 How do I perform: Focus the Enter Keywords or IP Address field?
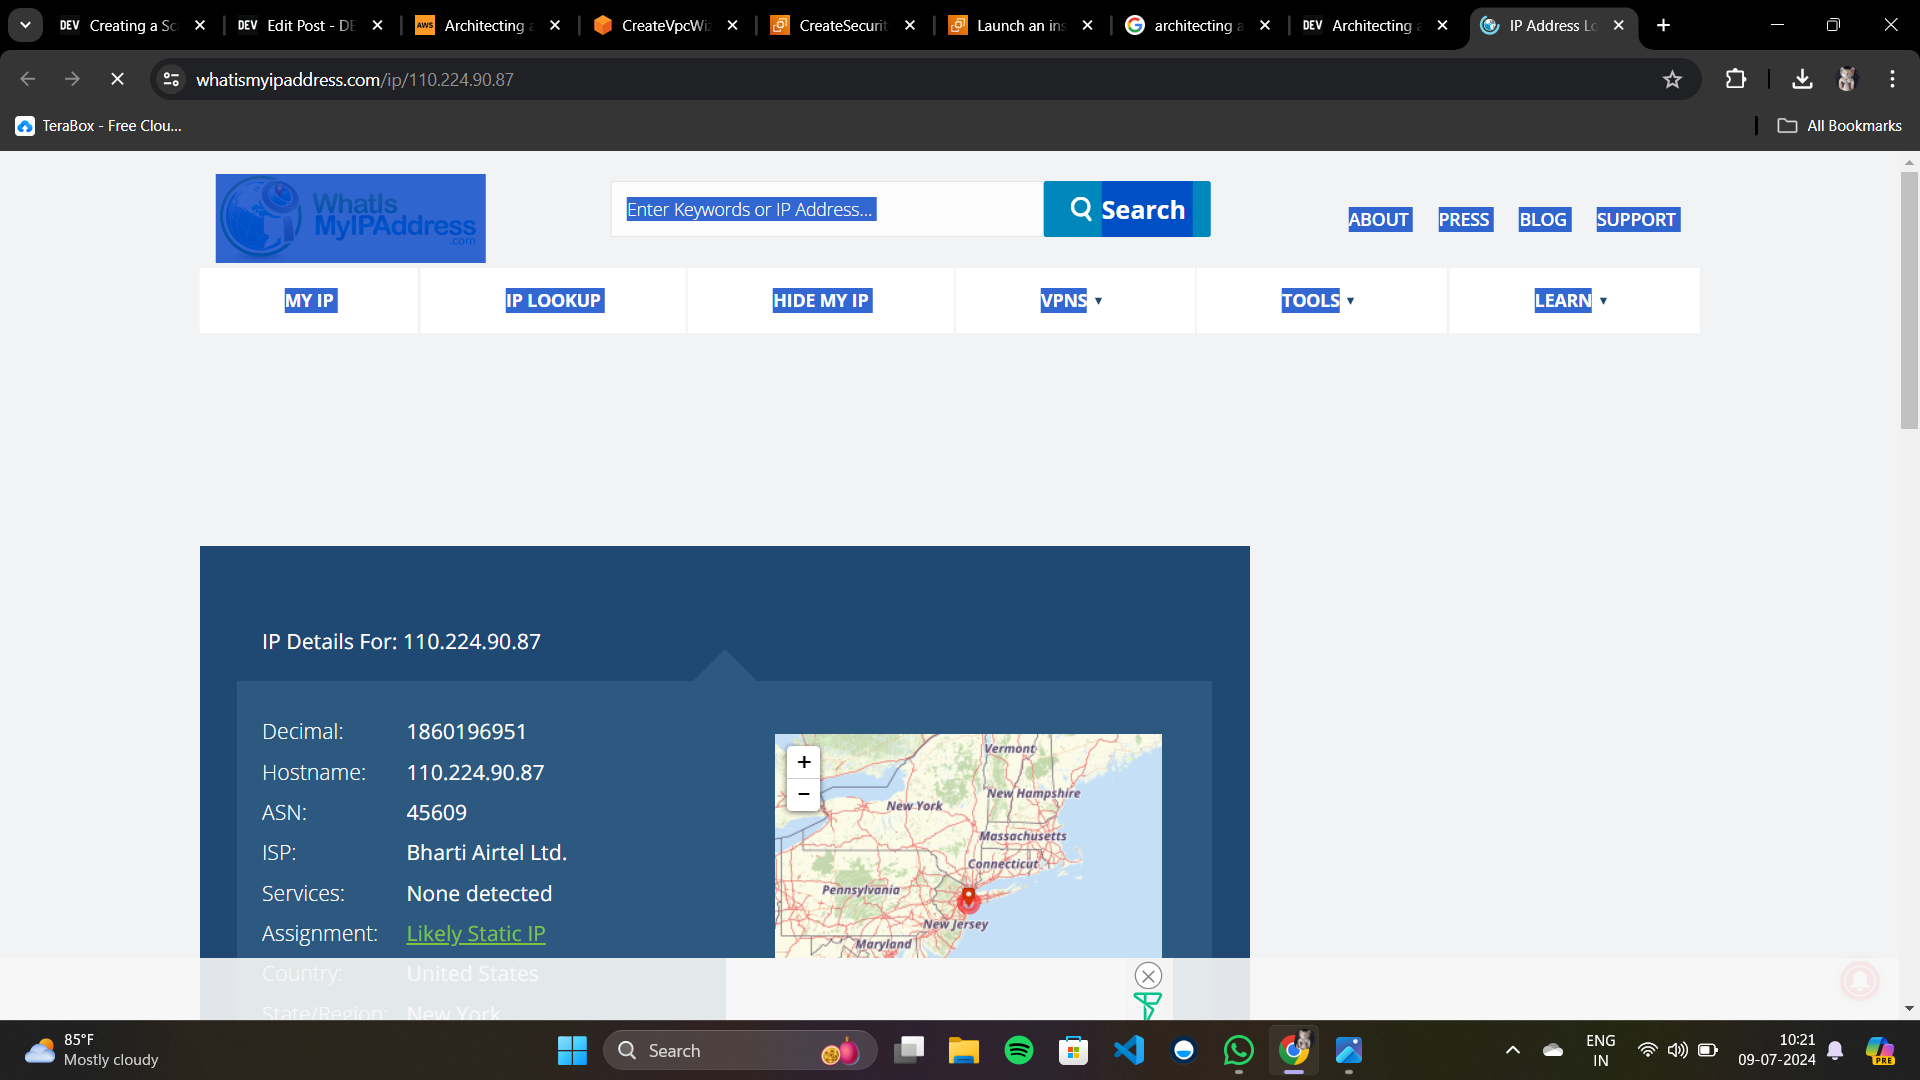click(x=826, y=209)
